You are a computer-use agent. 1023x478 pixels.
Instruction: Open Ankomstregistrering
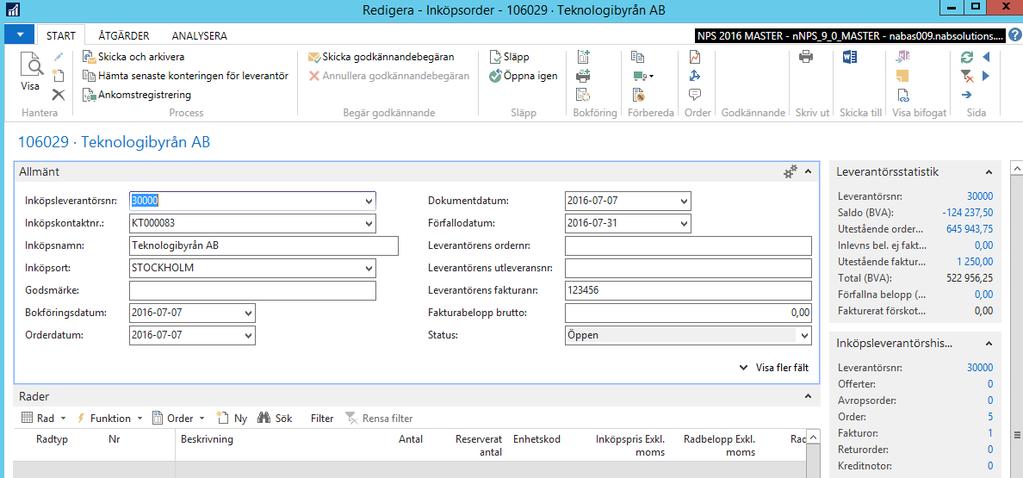(x=137, y=95)
